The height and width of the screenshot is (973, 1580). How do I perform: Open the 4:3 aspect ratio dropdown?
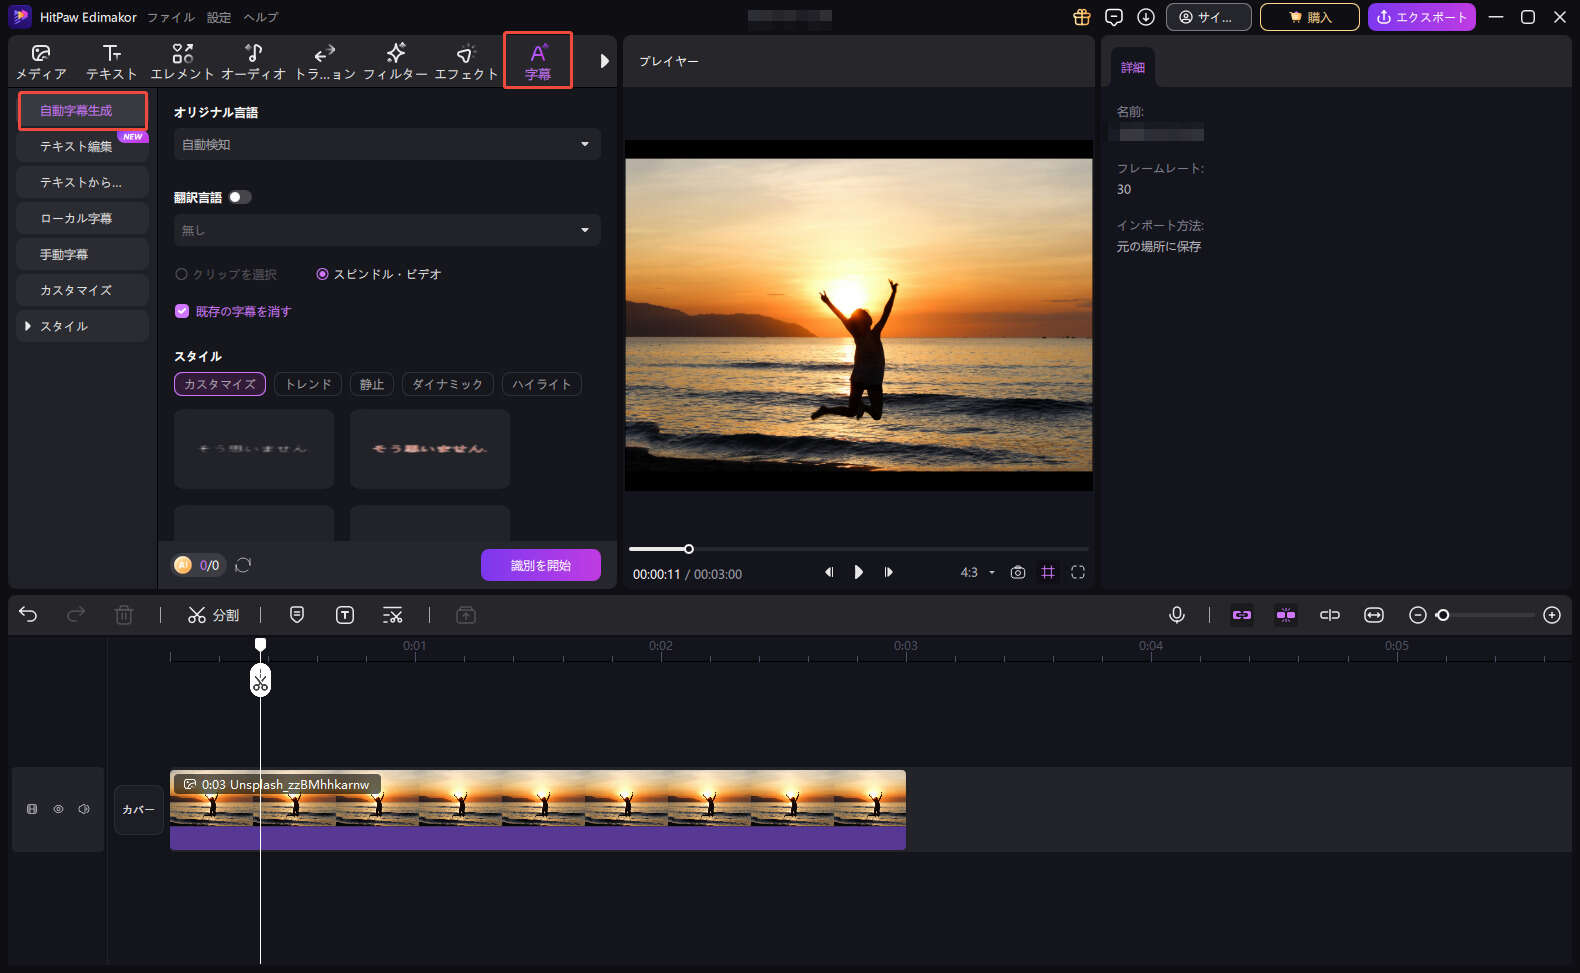point(977,572)
